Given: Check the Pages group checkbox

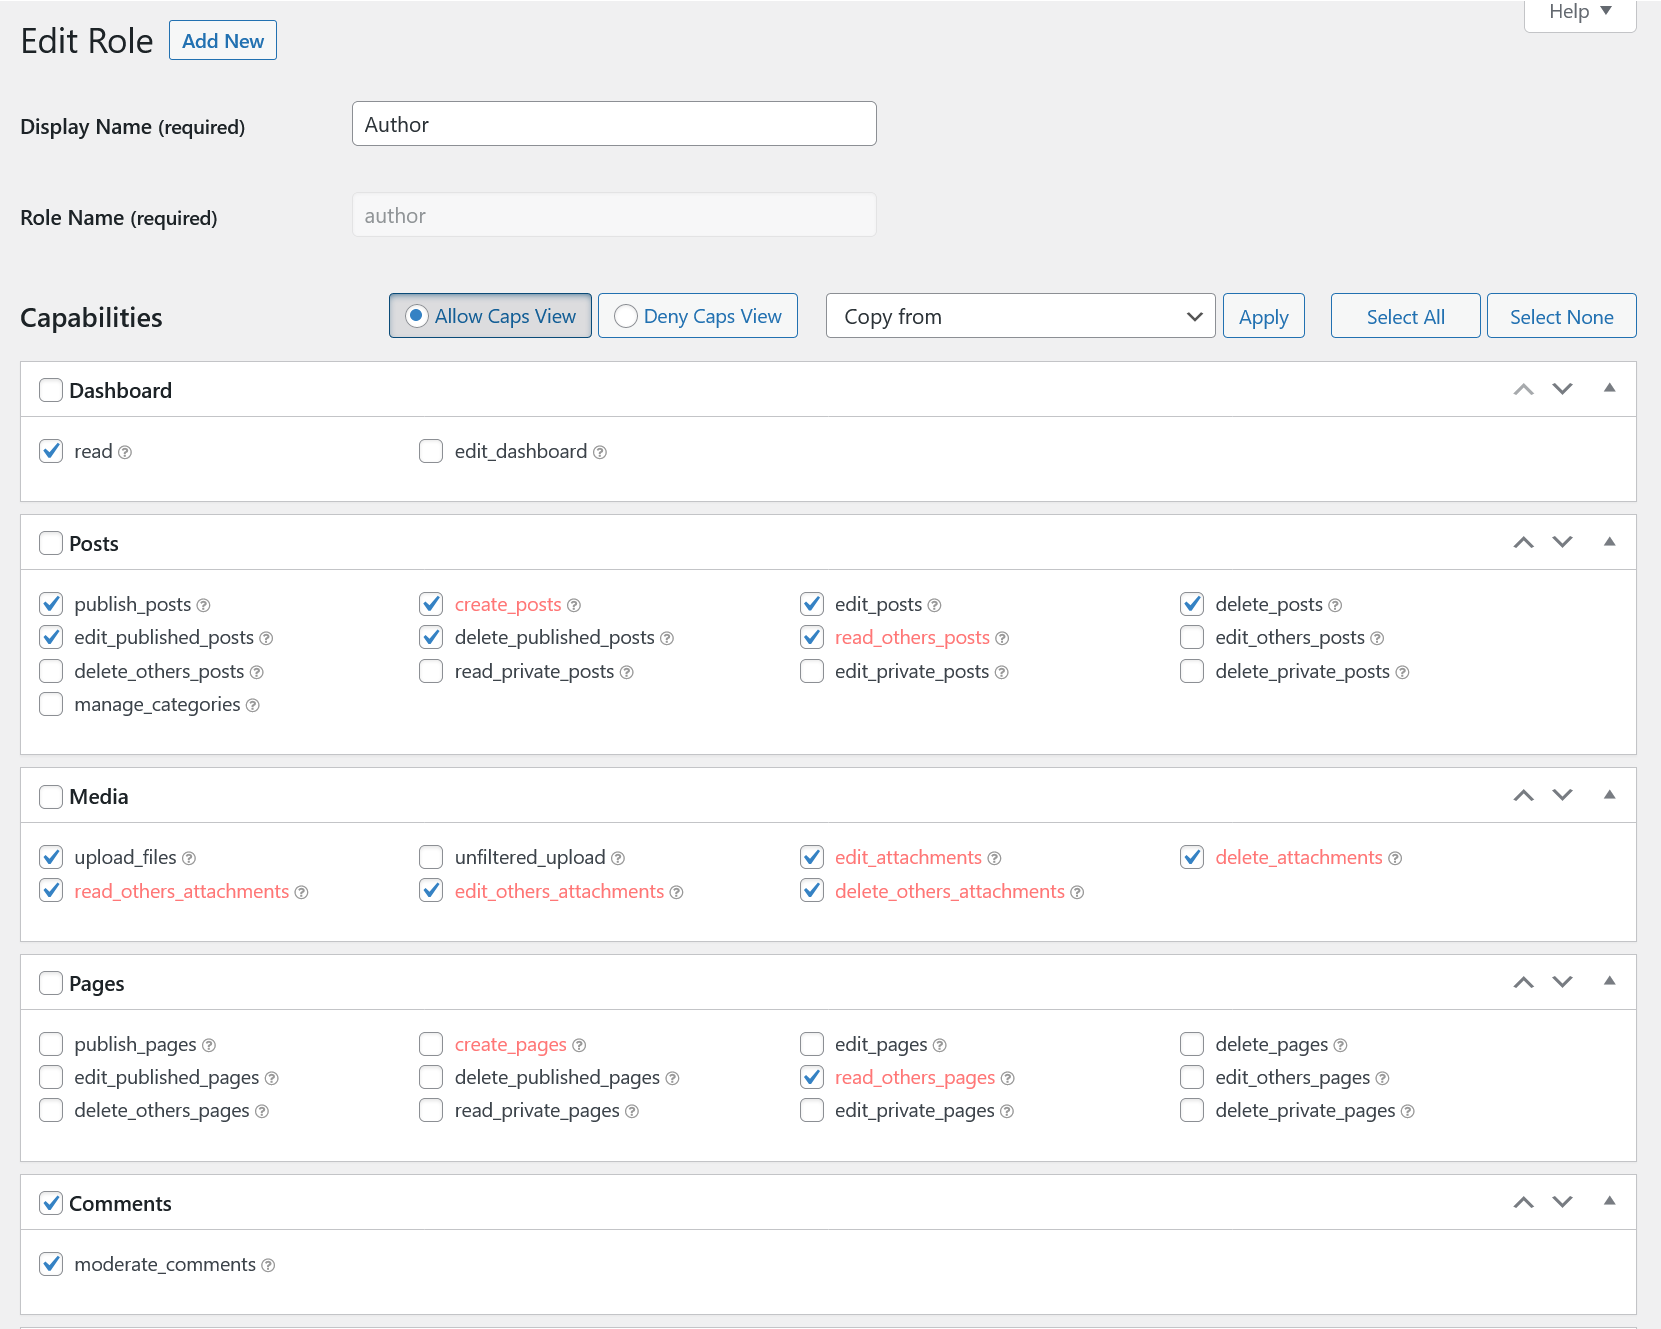Looking at the screenshot, I should [51, 983].
